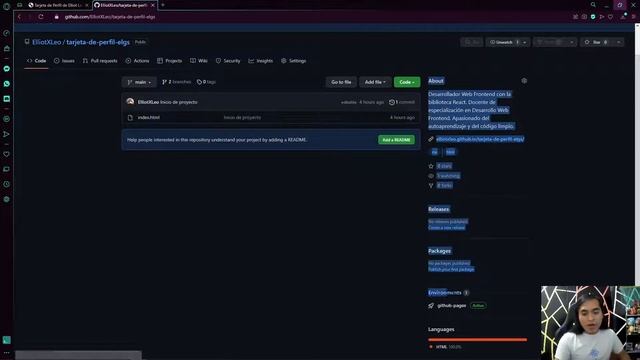Open the ElliotXLeo commit author avatar
Screen dimensions: 640x360
click(x=130, y=102)
